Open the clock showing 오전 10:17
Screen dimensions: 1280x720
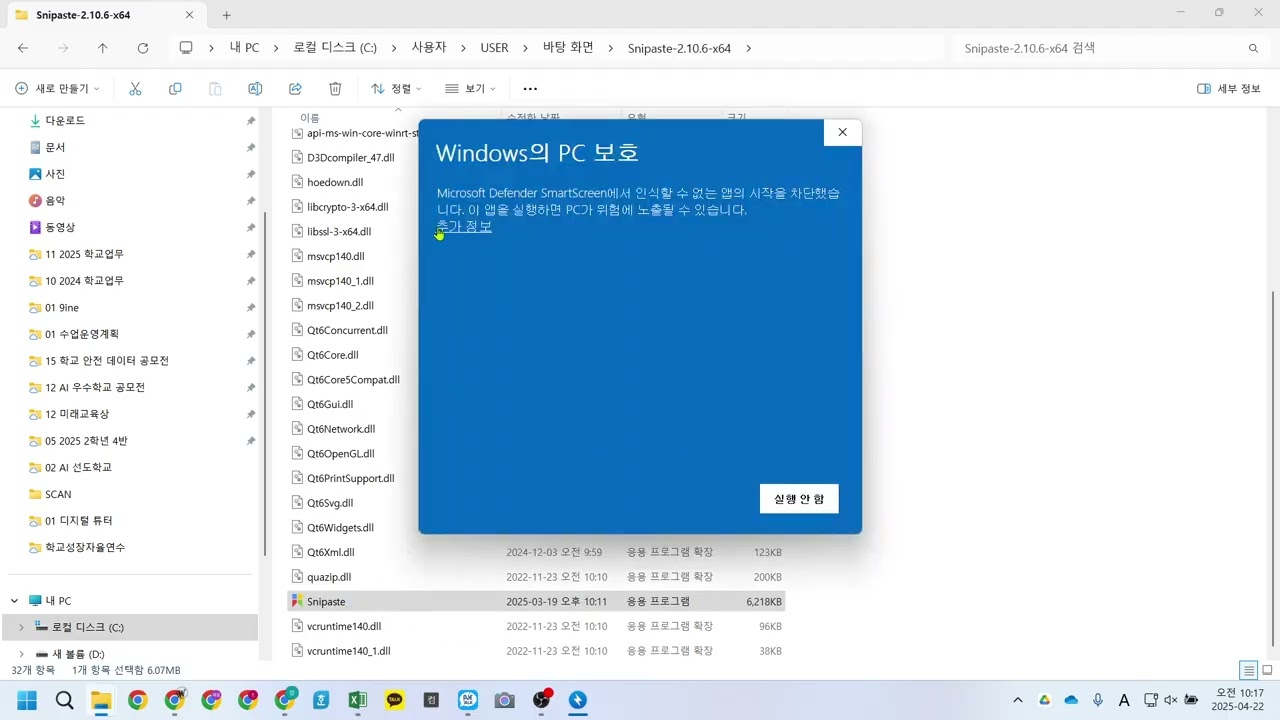(x=1238, y=699)
